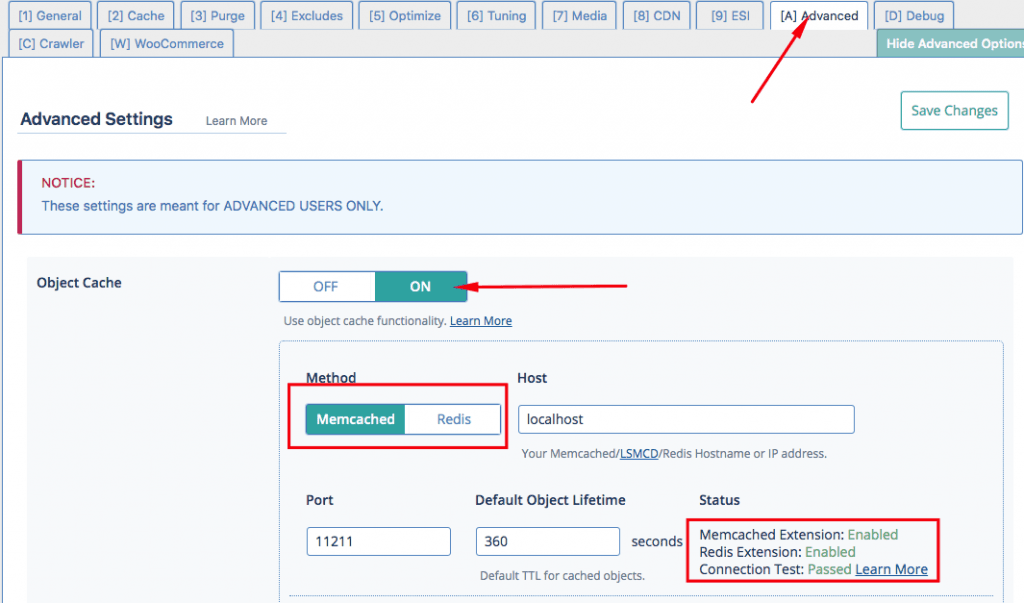Open the [6] Tuning tab
The width and height of the screenshot is (1024, 603).
pos(496,16)
